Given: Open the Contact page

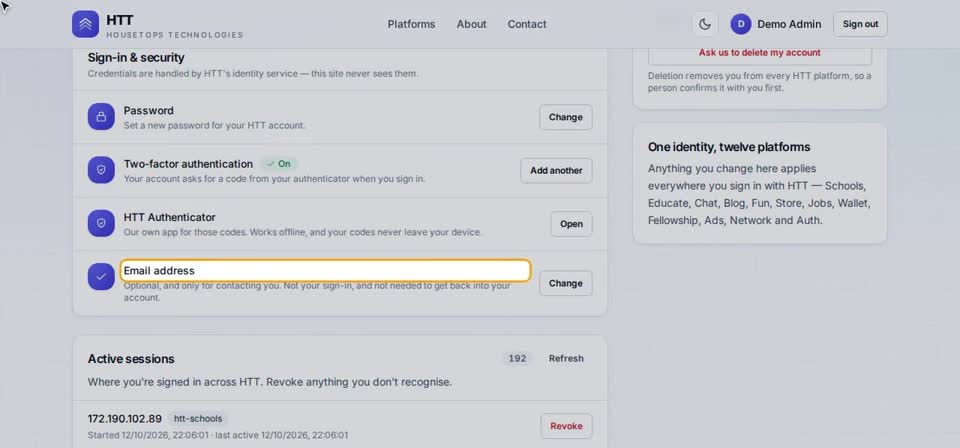Looking at the screenshot, I should (527, 24).
